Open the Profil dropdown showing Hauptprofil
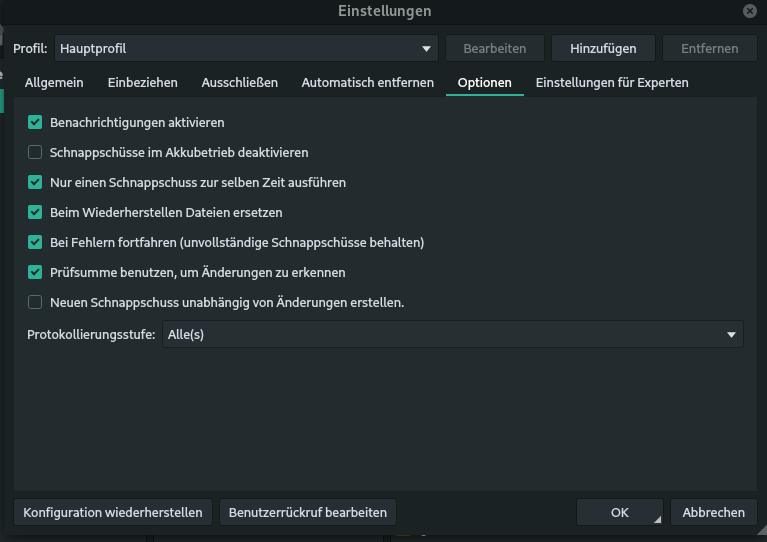This screenshot has height=542, width=767. coord(246,48)
